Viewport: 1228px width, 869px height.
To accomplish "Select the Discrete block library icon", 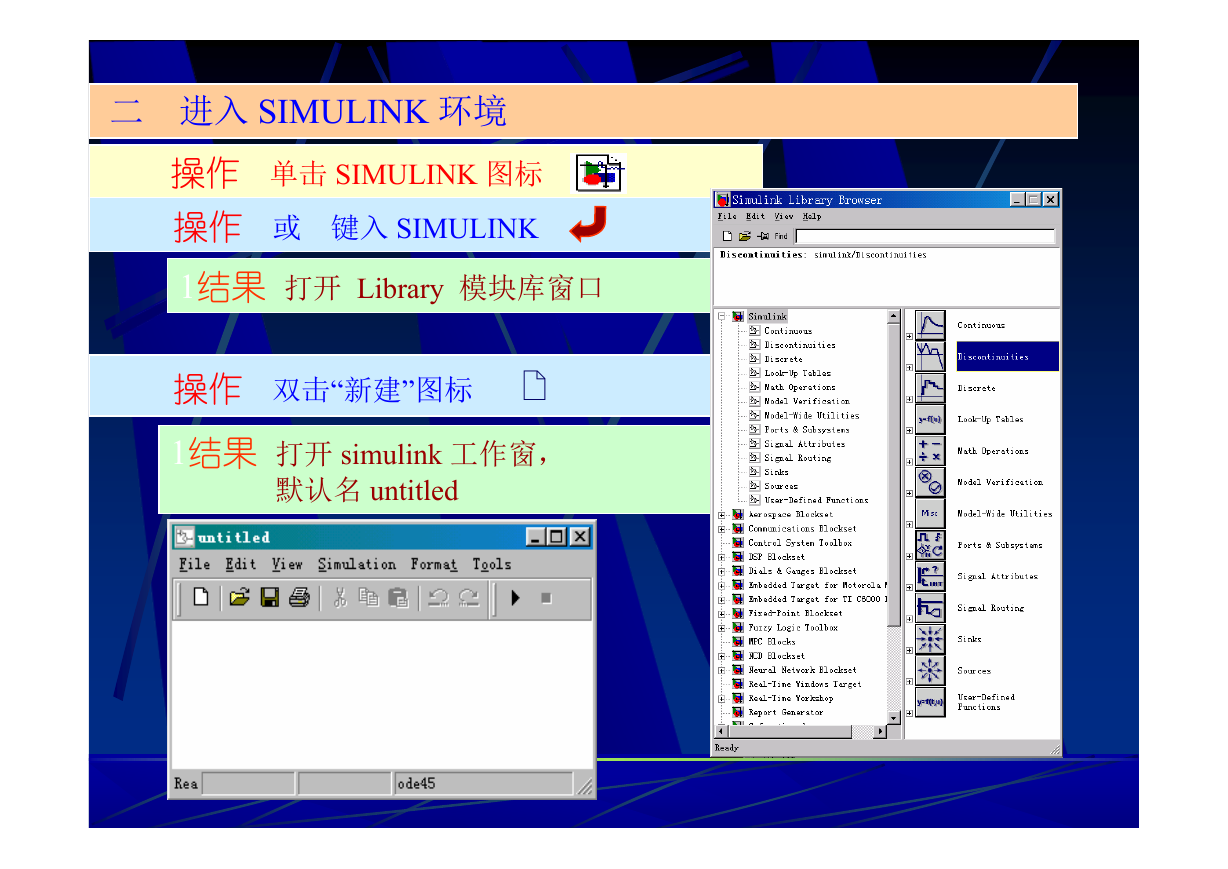I will click(930, 388).
